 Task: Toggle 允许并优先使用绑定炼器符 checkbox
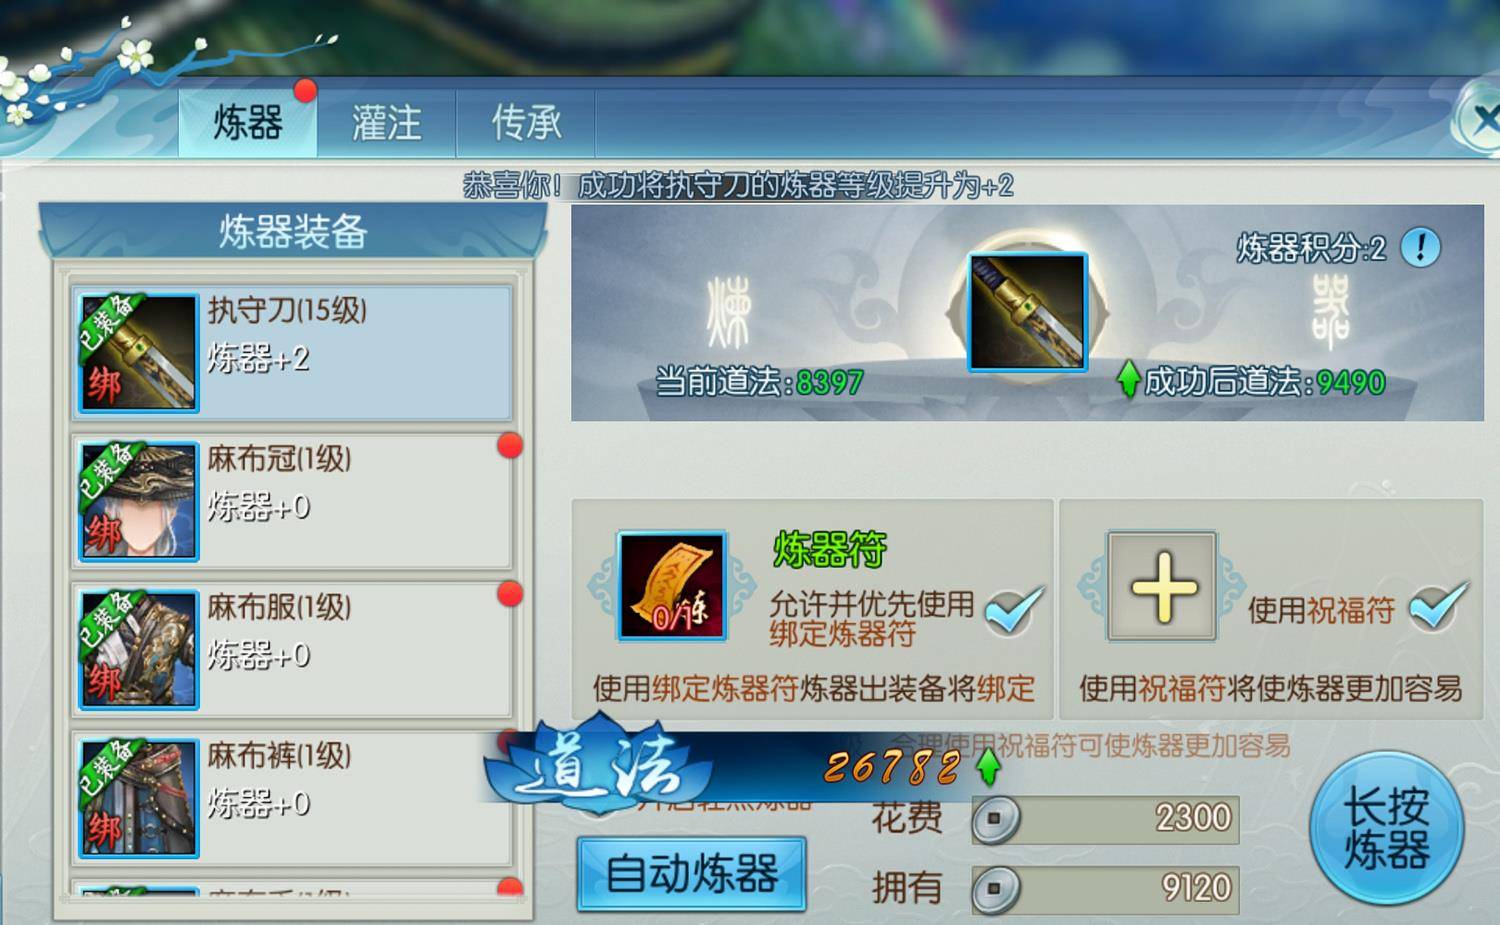click(1013, 610)
